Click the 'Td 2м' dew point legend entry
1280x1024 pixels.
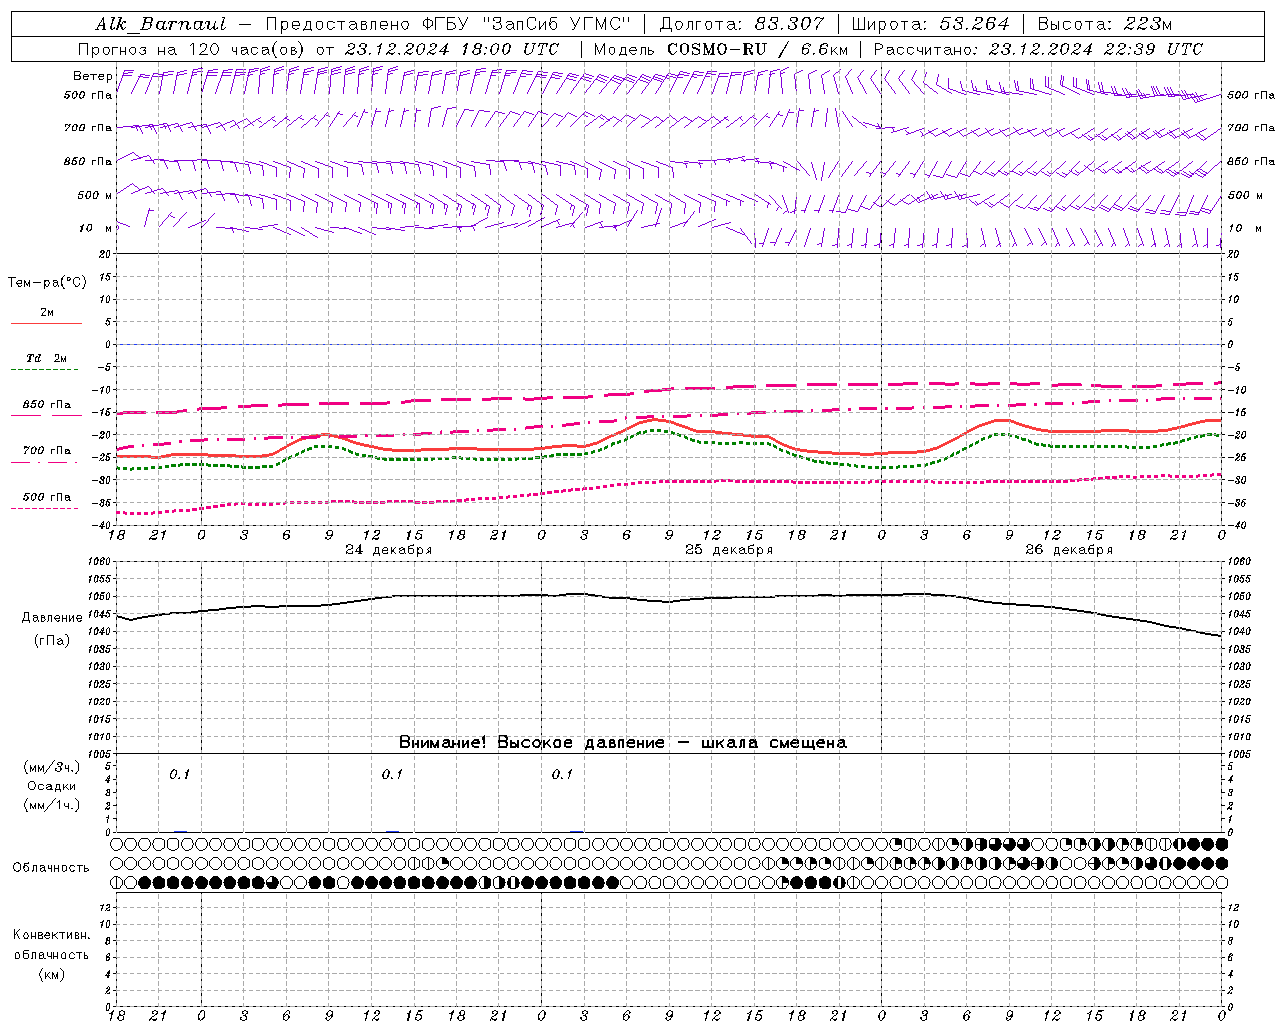[46, 358]
